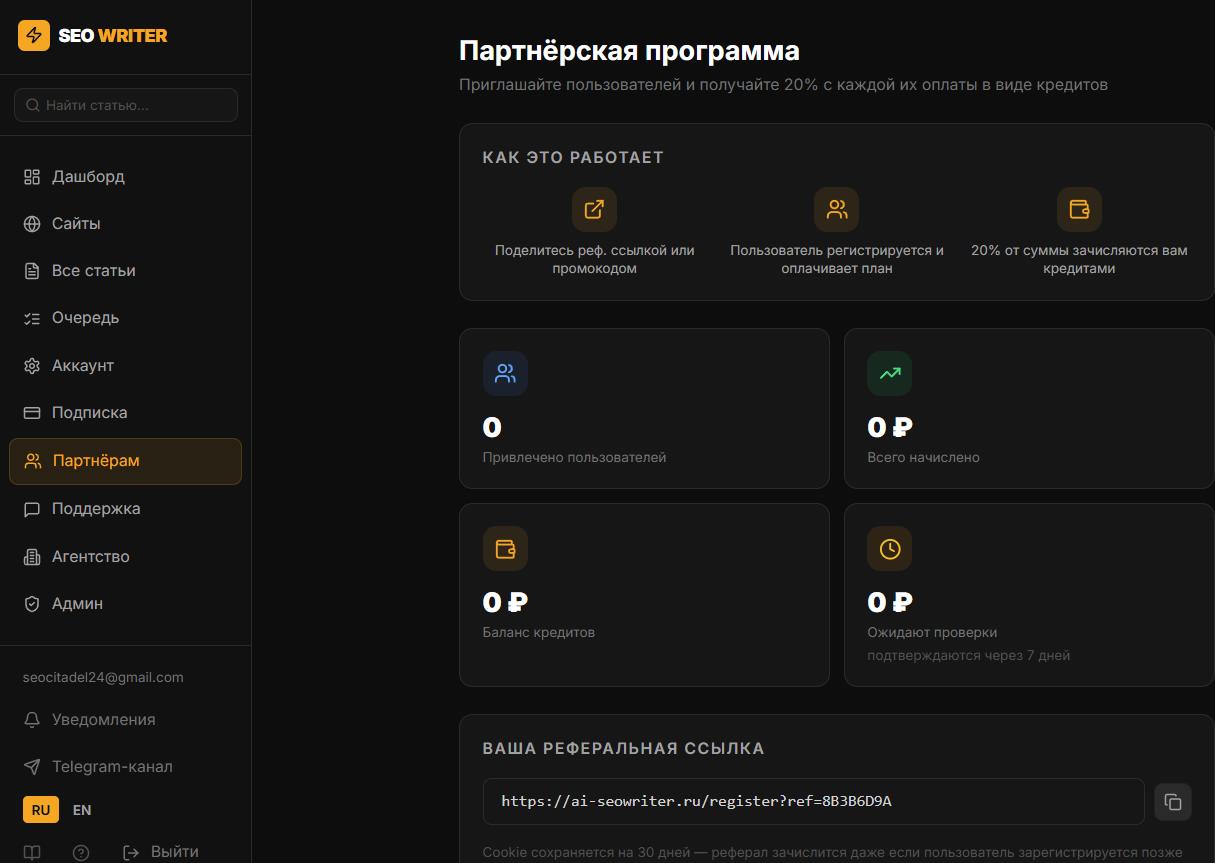Image resolution: width=1215 pixels, height=863 pixels.
Task: Click the 20% credits wallet step icon
Action: (1079, 209)
